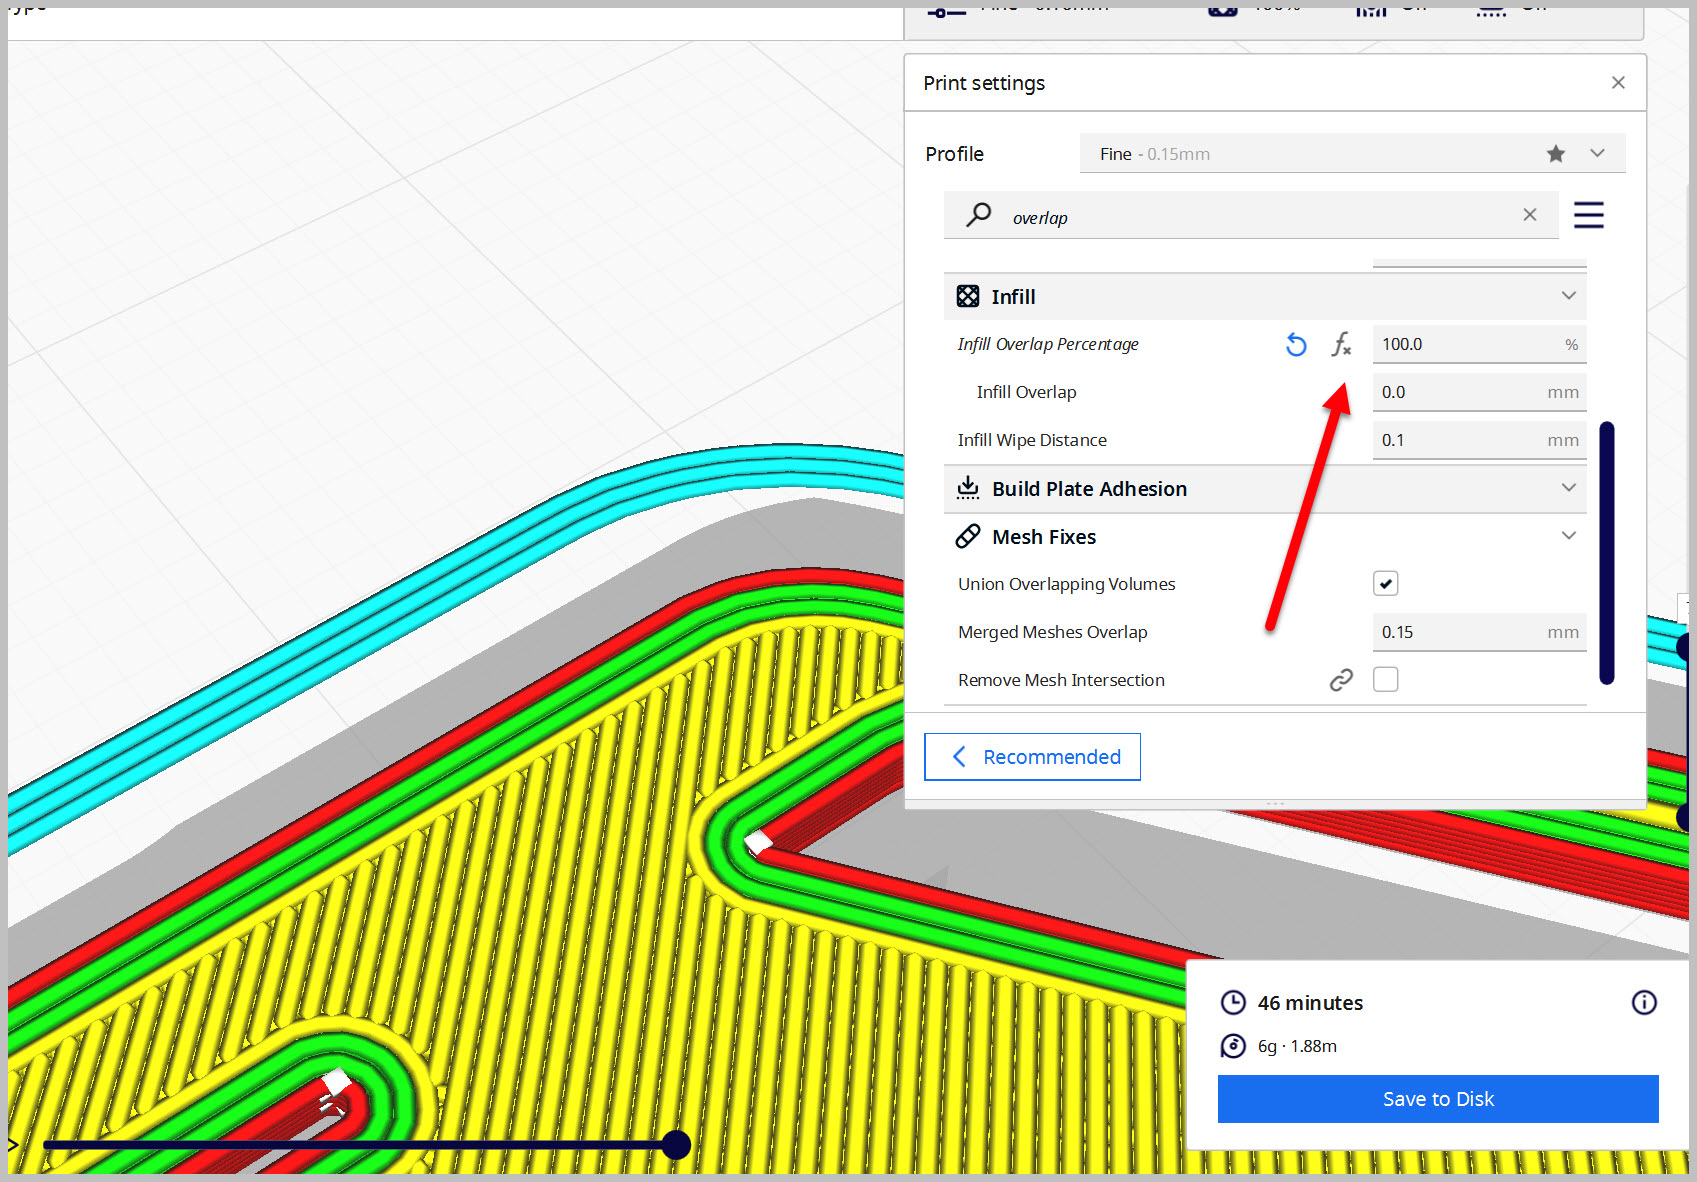Click the layer slider handle at the bottom

[x=676, y=1144]
